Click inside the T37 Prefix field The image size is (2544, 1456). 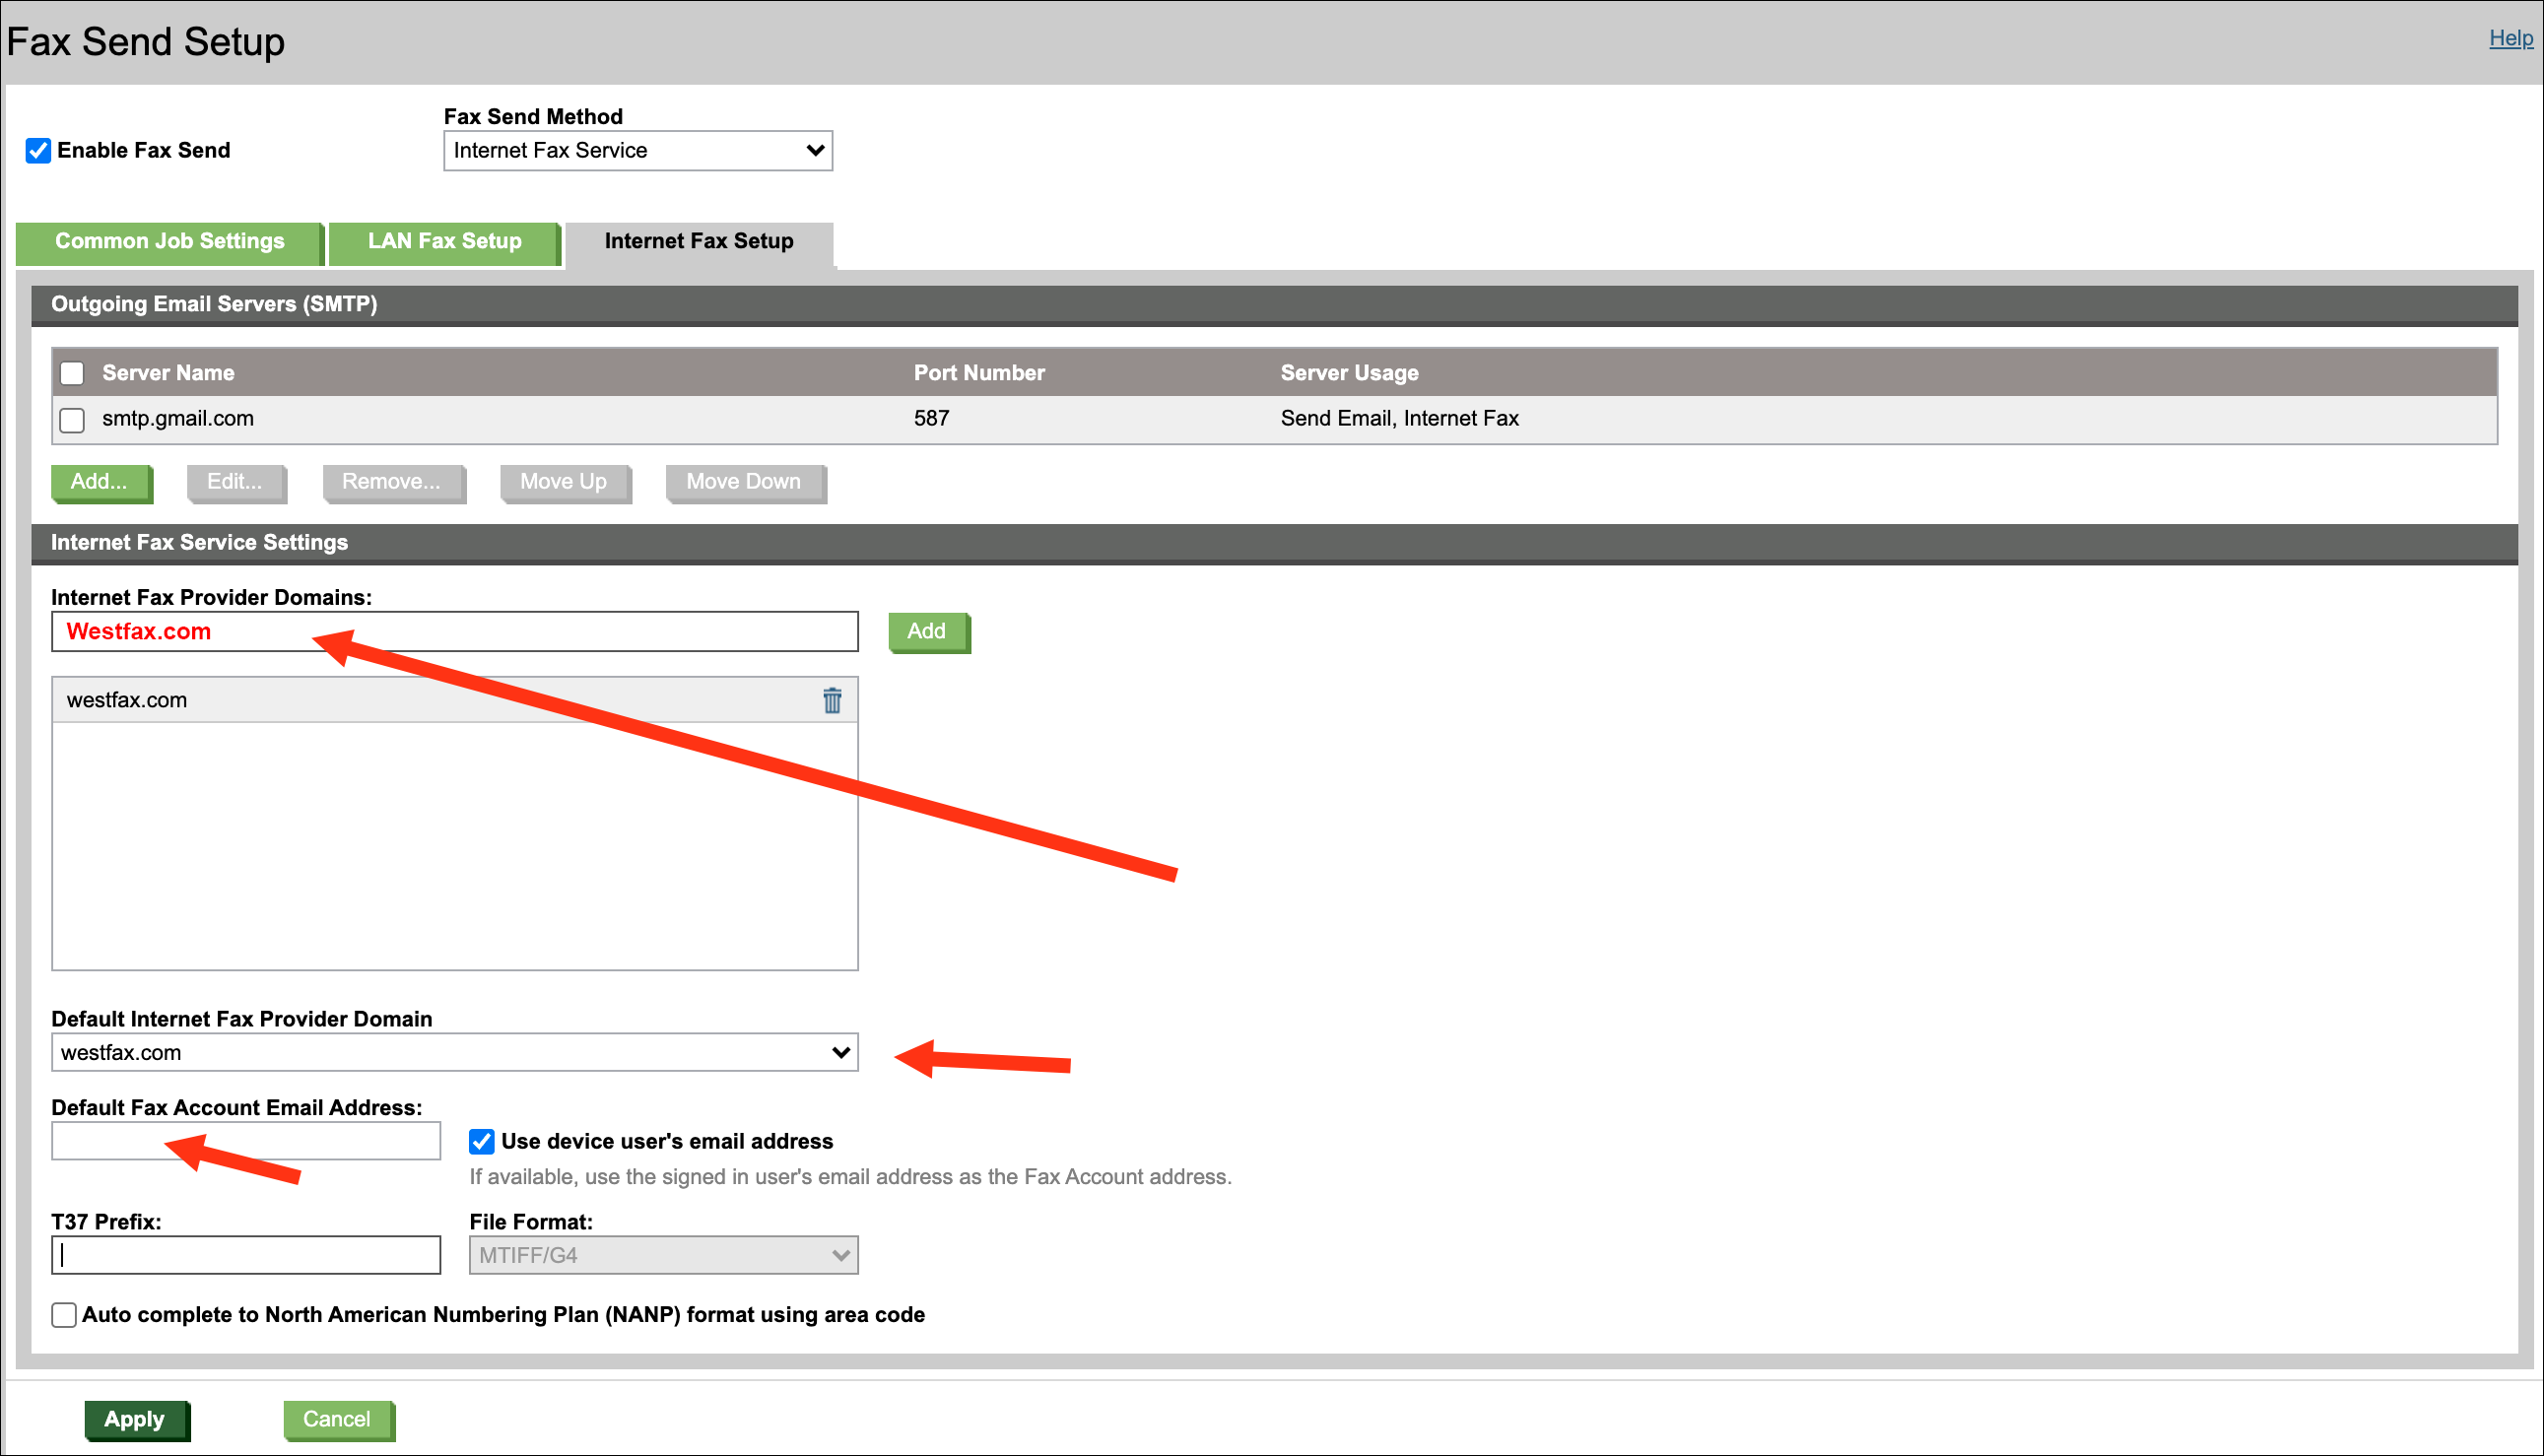pos(245,1254)
